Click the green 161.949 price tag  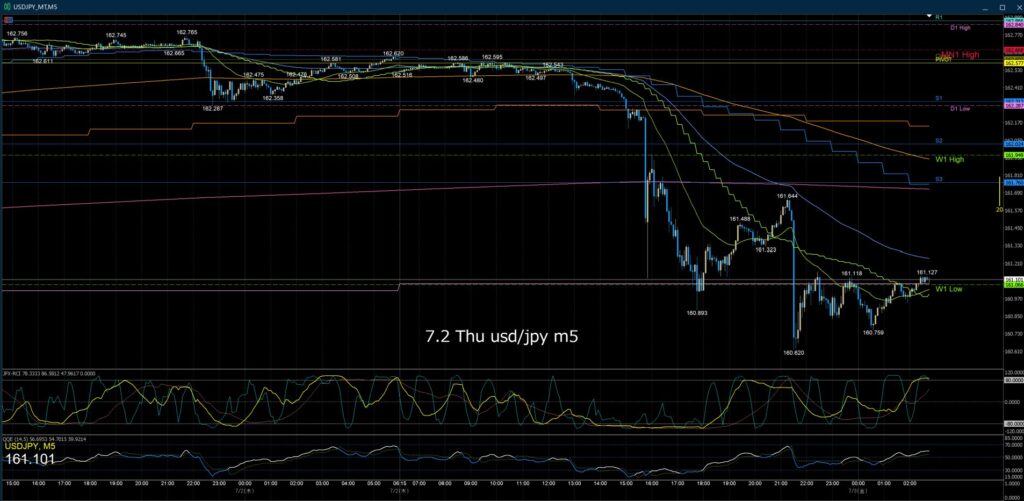point(1014,155)
